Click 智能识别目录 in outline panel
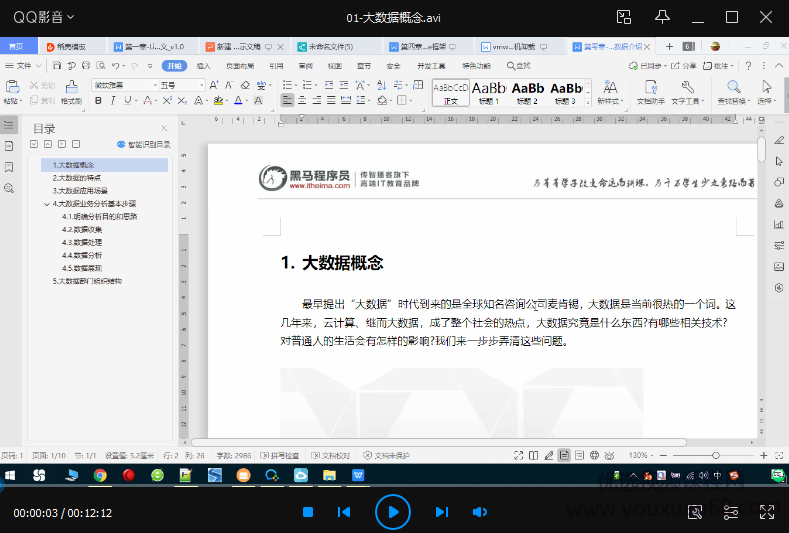The height and width of the screenshot is (533, 789). pyautogui.click(x=144, y=144)
